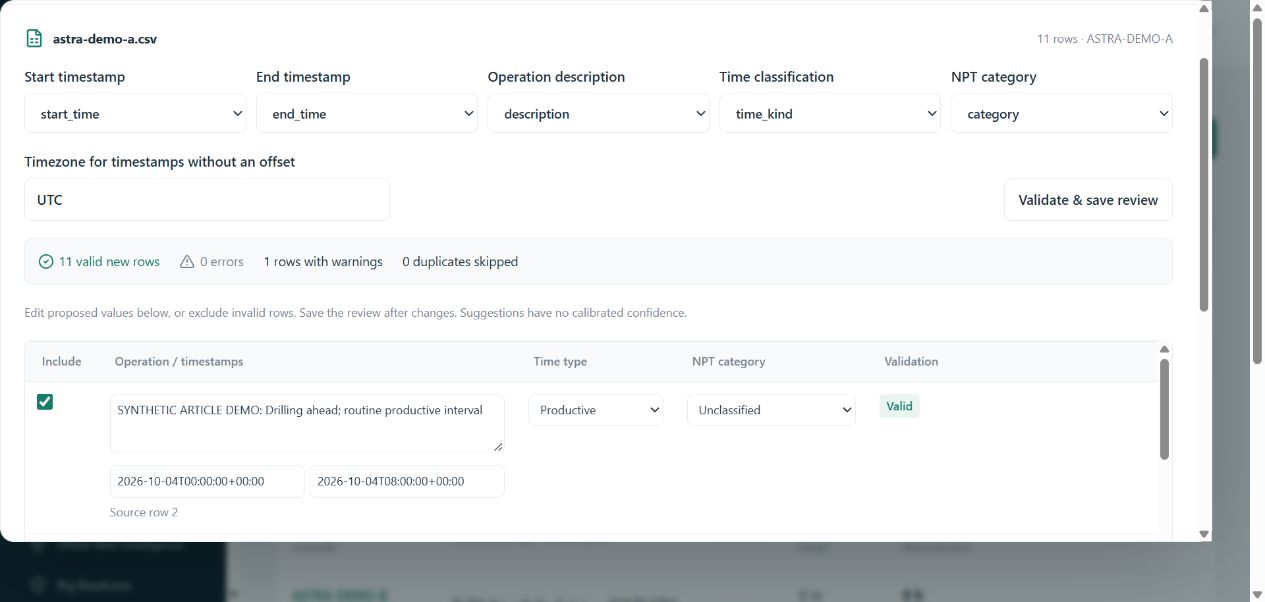The image size is (1265, 602).
Task: Click the Time type column header
Action: pyautogui.click(x=560, y=361)
